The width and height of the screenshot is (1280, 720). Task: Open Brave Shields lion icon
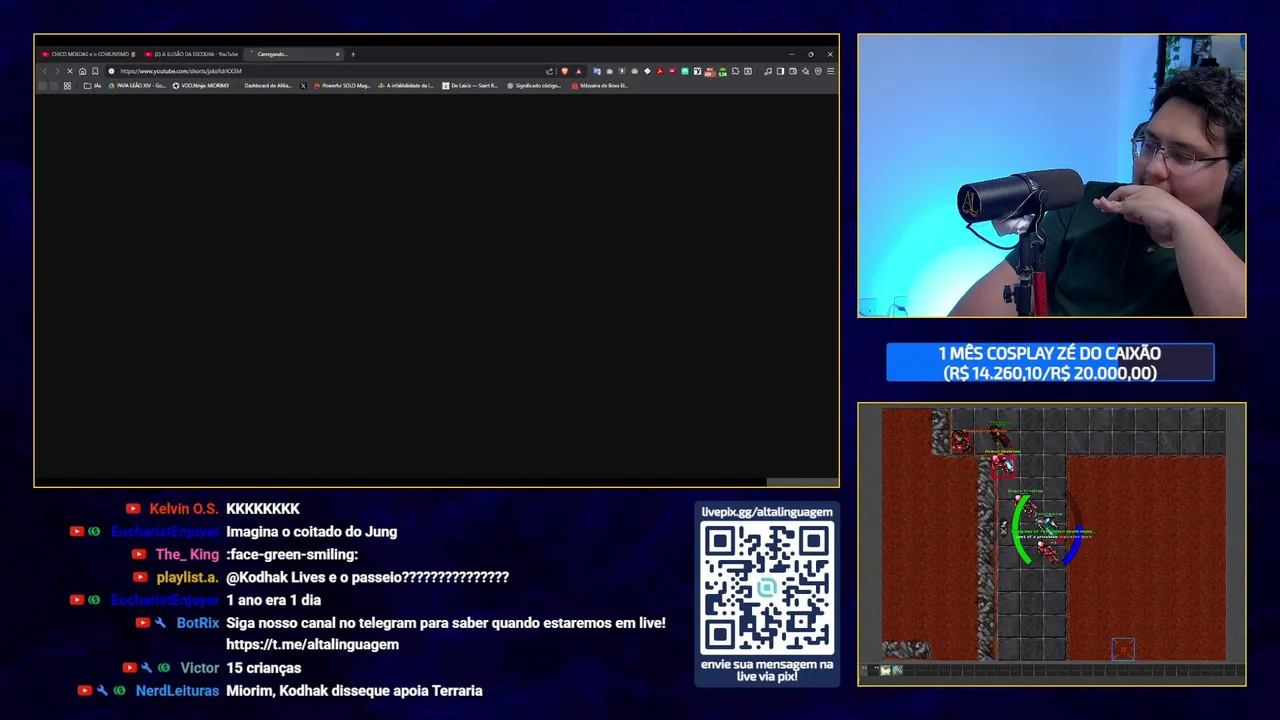coord(565,71)
